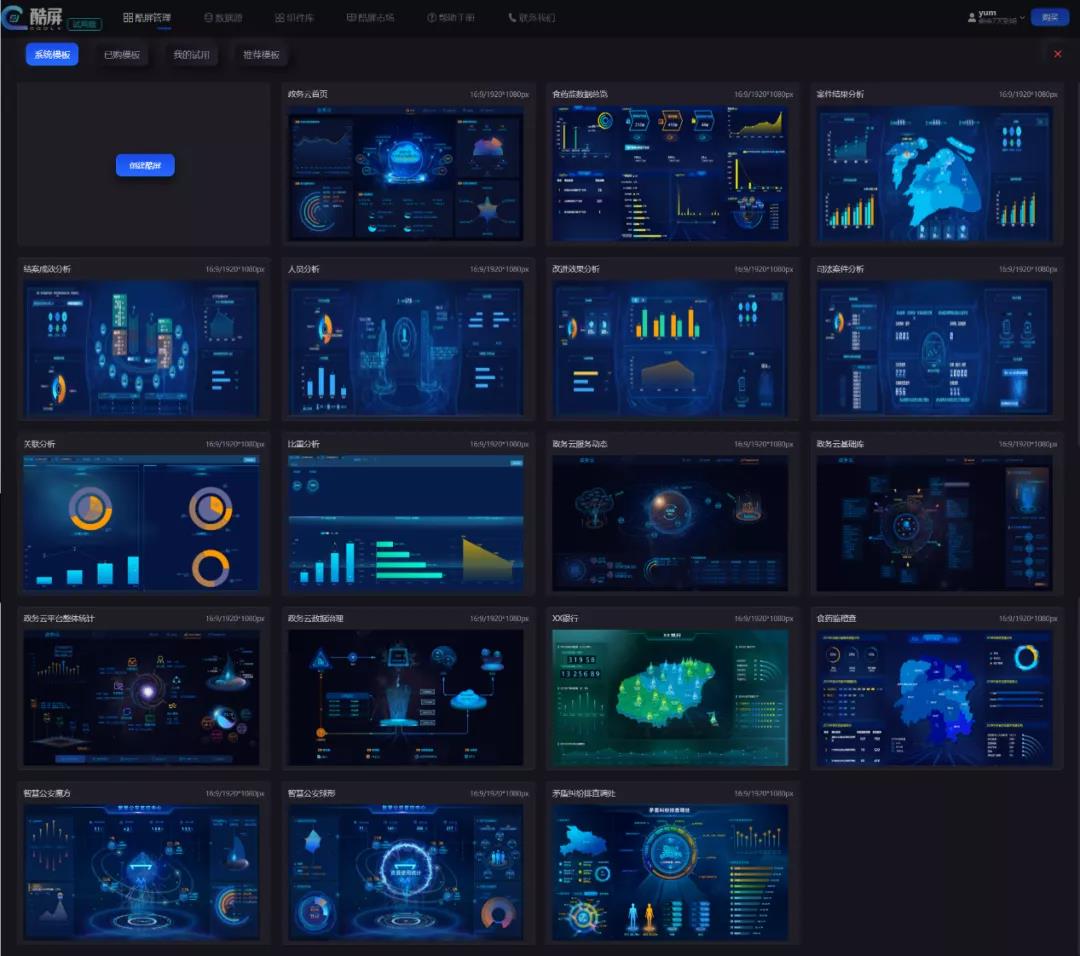Open the 政务云首页 template thumbnail
This screenshot has height=956, width=1080.
point(405,173)
